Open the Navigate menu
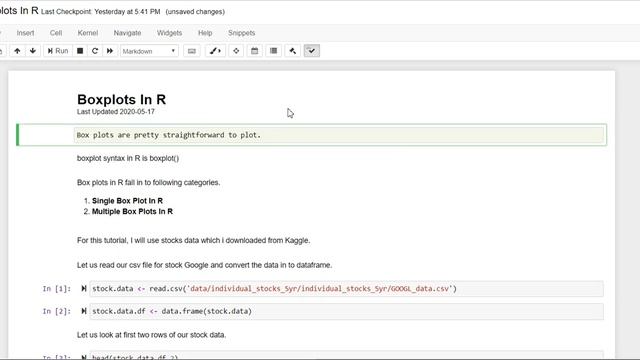640x360 pixels. click(127, 33)
